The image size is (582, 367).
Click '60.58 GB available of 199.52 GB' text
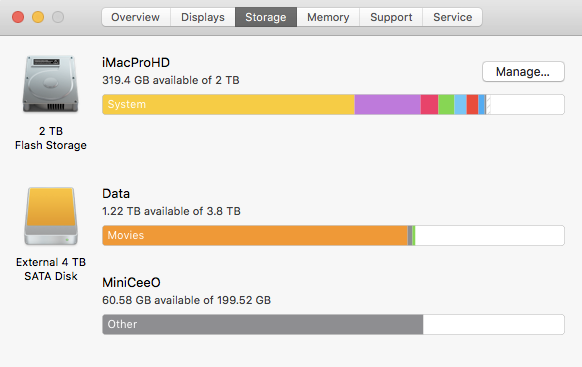187,300
